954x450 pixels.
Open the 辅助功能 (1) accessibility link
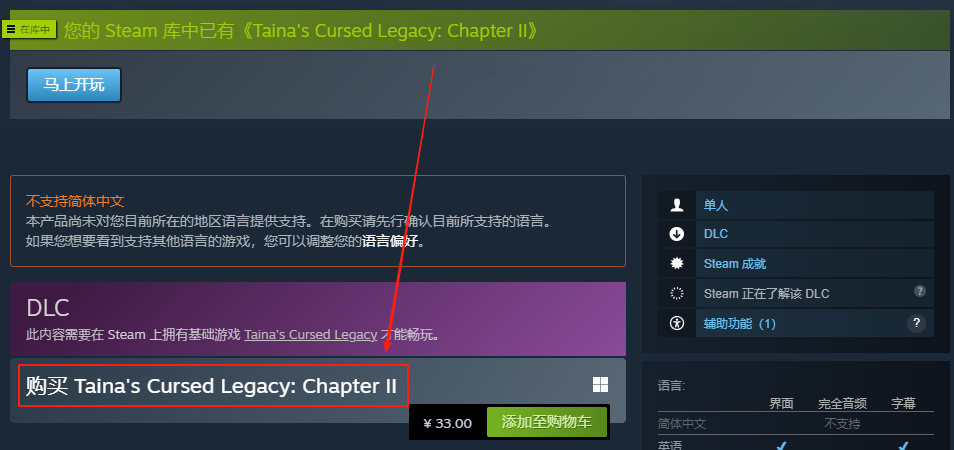pos(739,324)
